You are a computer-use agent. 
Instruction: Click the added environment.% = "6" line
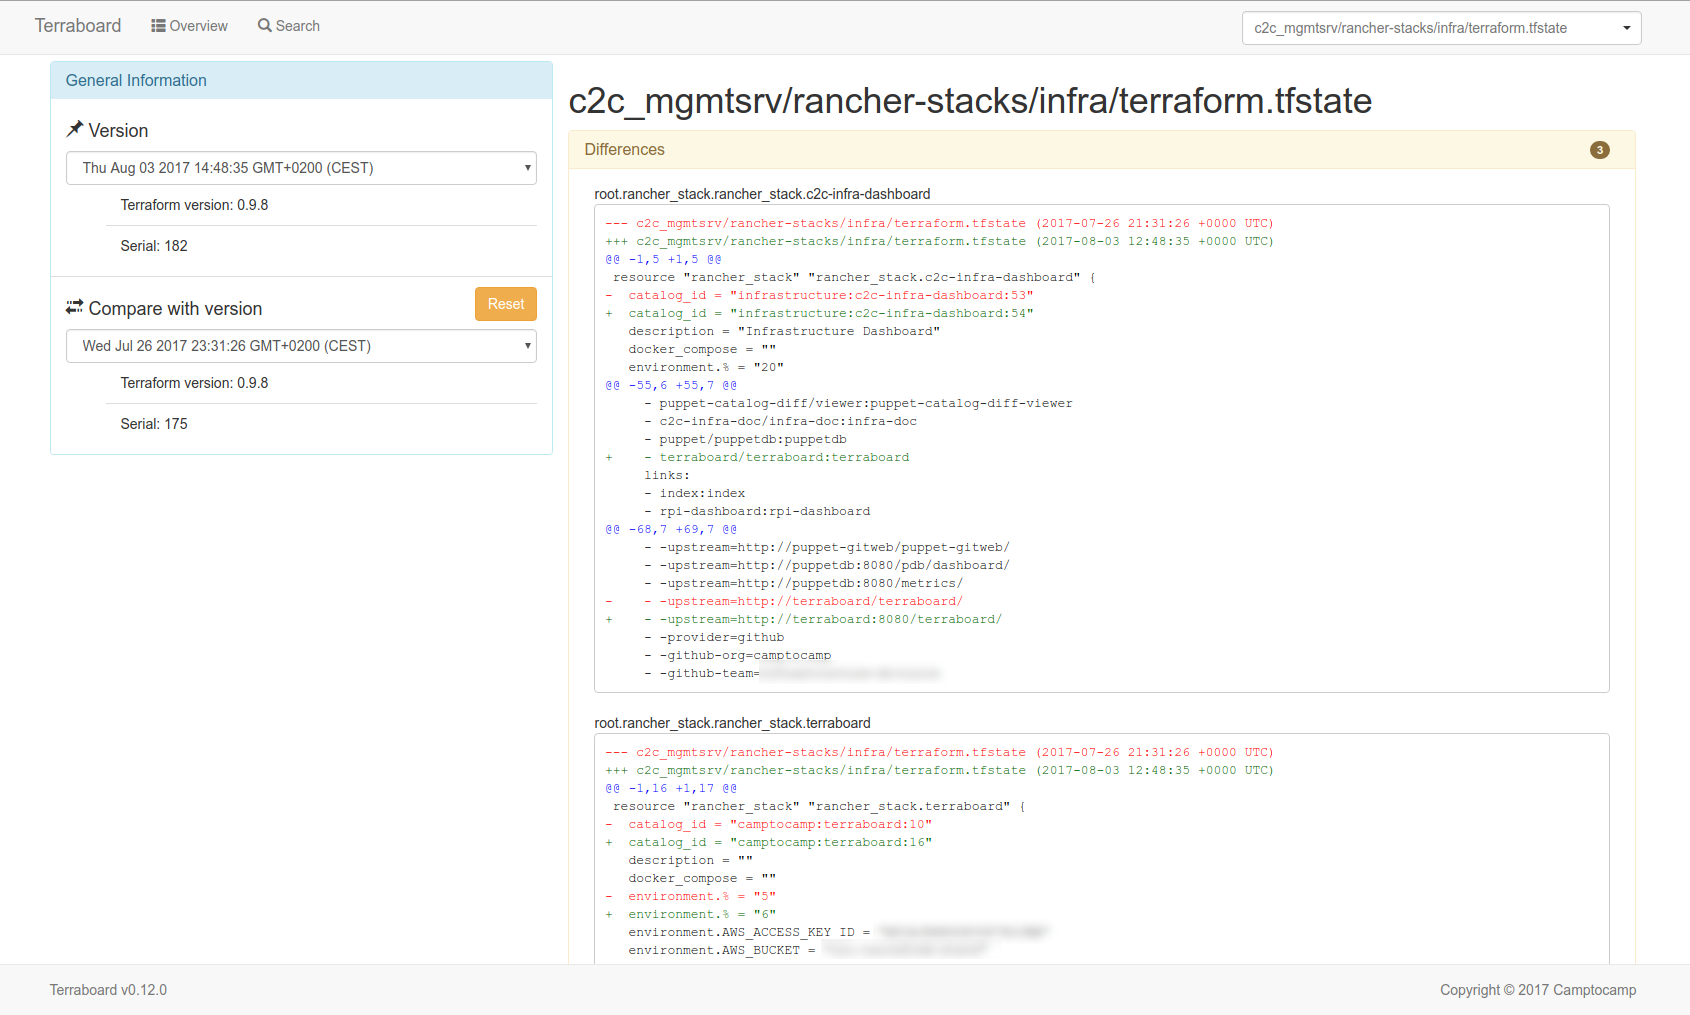pyautogui.click(x=690, y=914)
